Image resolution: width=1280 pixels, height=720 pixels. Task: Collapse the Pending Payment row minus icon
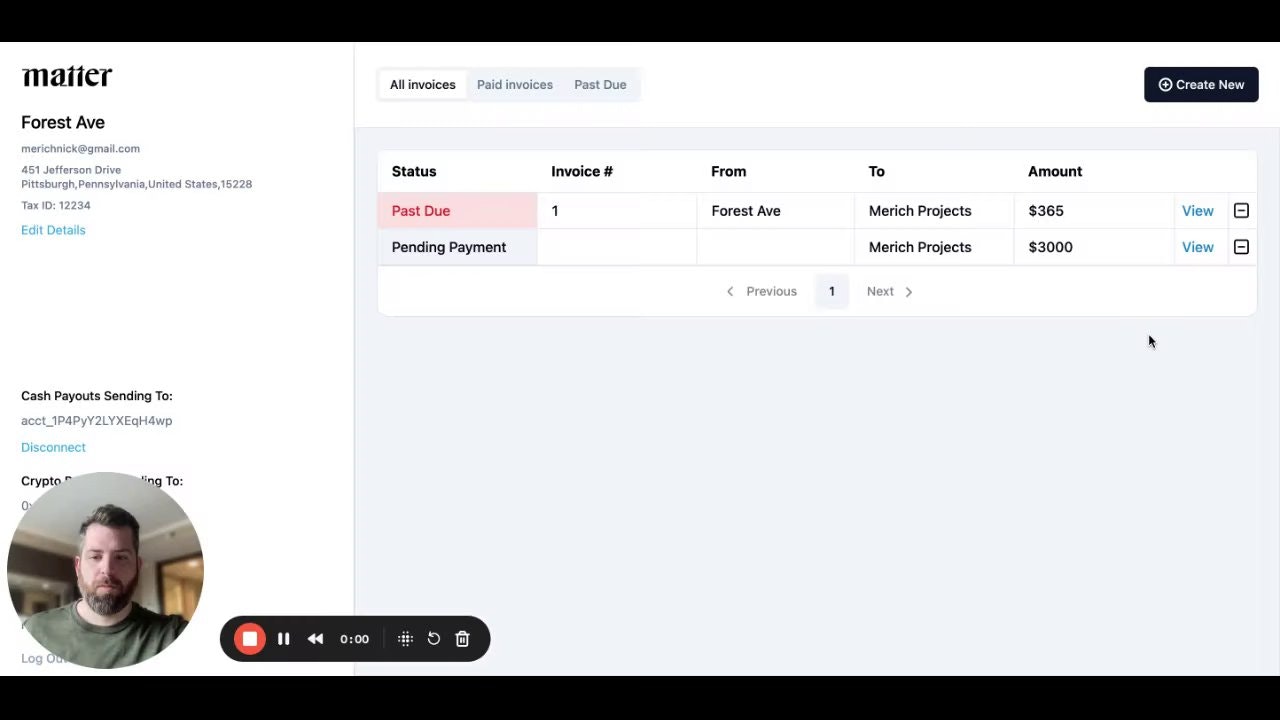[1241, 247]
